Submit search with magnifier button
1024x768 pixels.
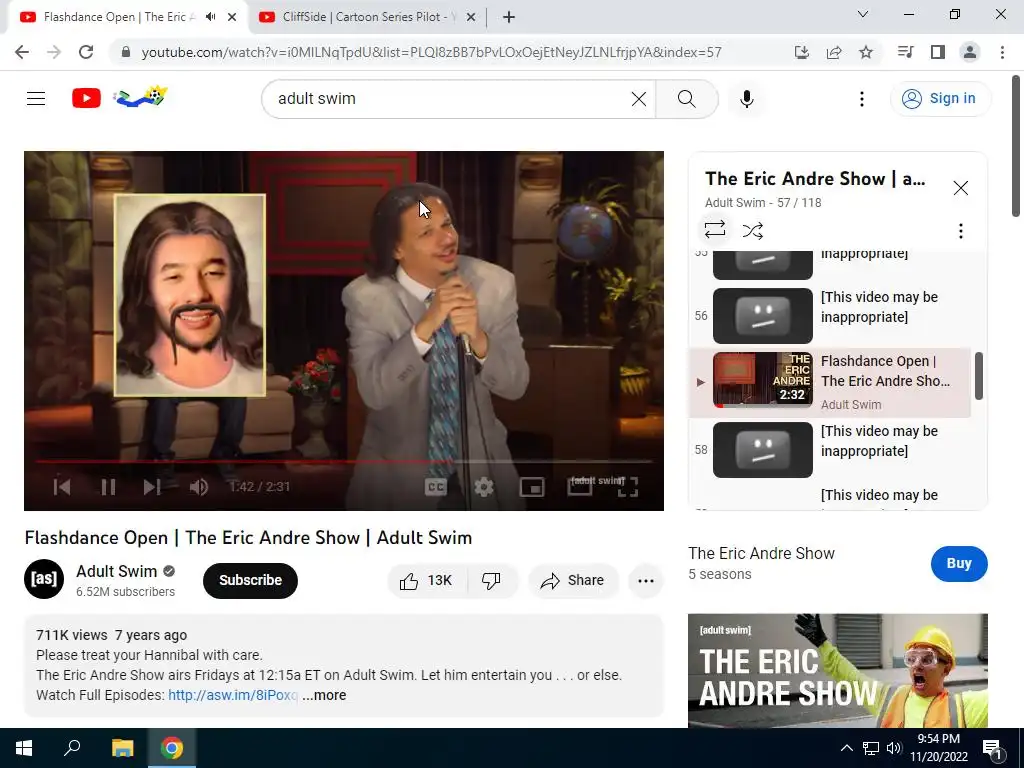click(686, 99)
